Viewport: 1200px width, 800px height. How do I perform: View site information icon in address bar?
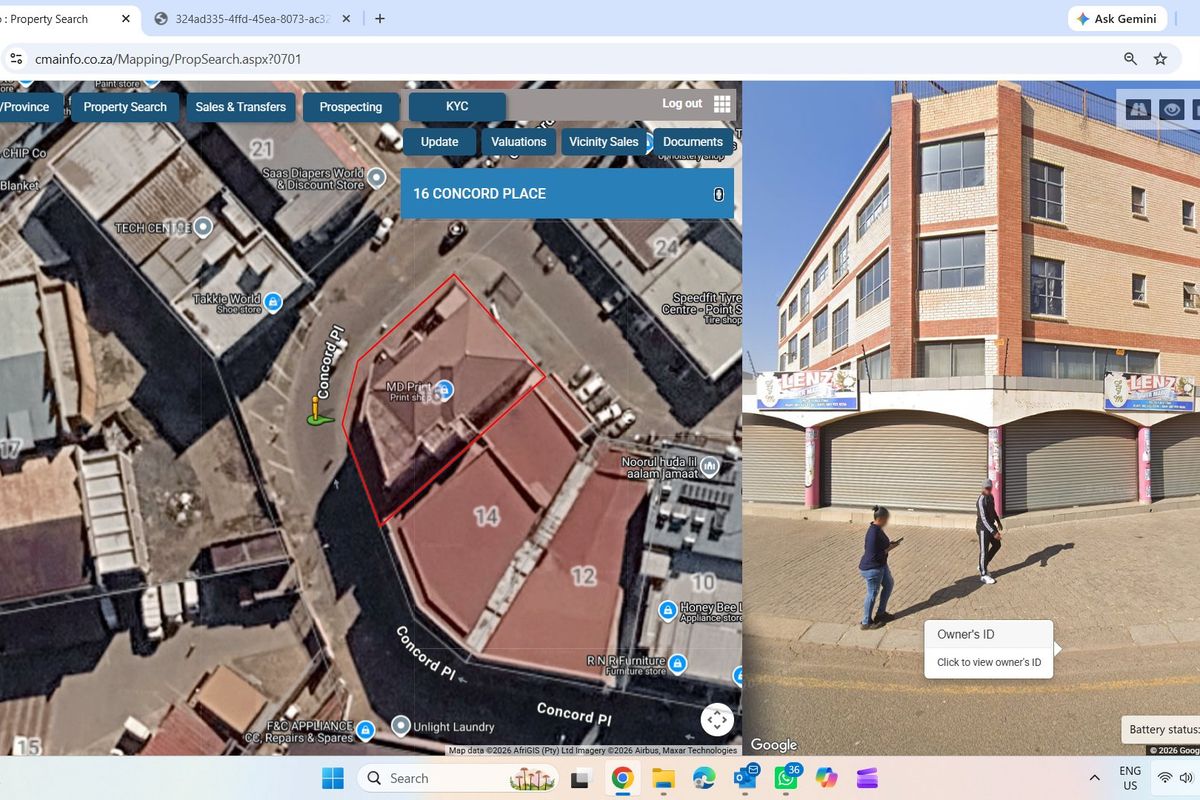(16, 59)
